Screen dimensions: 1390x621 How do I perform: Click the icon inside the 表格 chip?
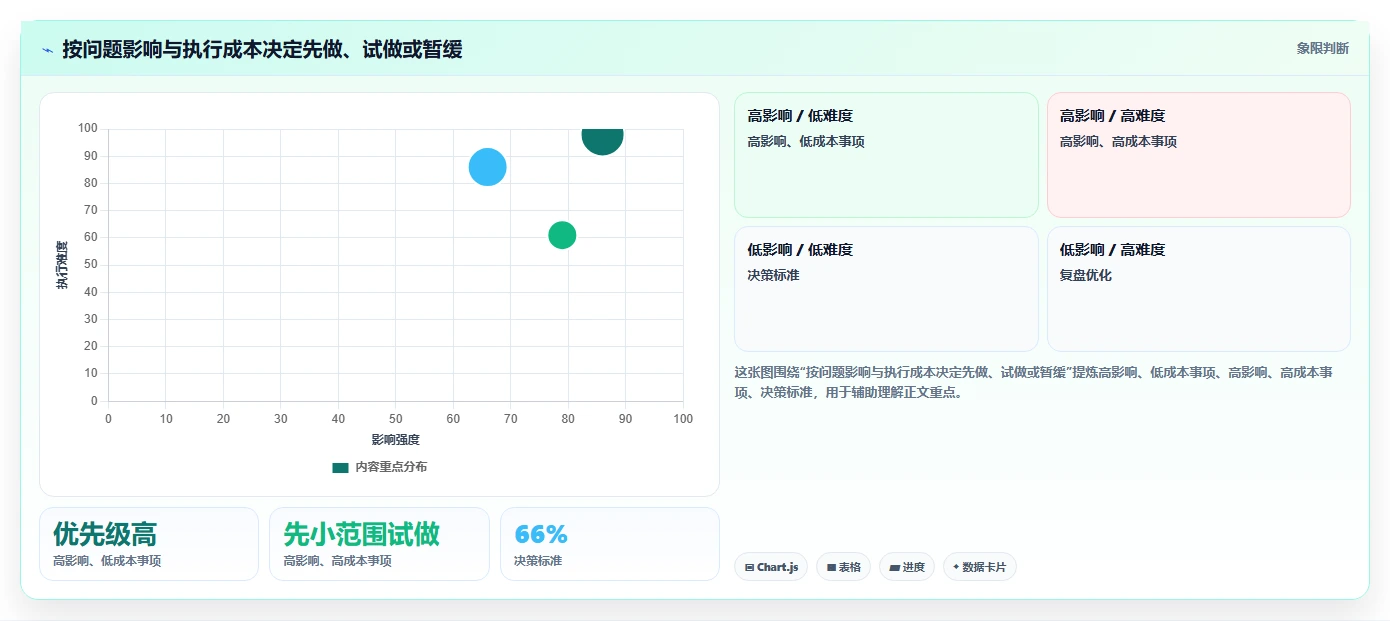(x=831, y=567)
